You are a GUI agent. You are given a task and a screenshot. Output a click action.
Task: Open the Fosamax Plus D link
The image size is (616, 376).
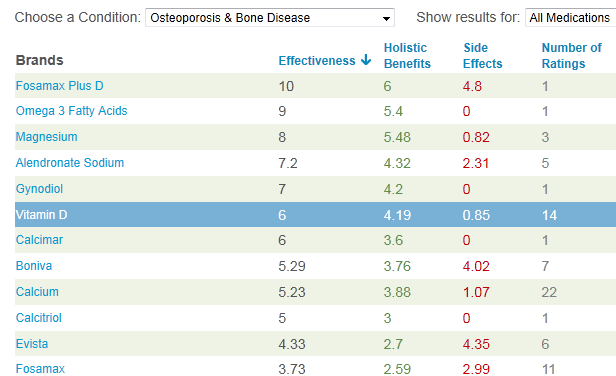click(x=60, y=86)
